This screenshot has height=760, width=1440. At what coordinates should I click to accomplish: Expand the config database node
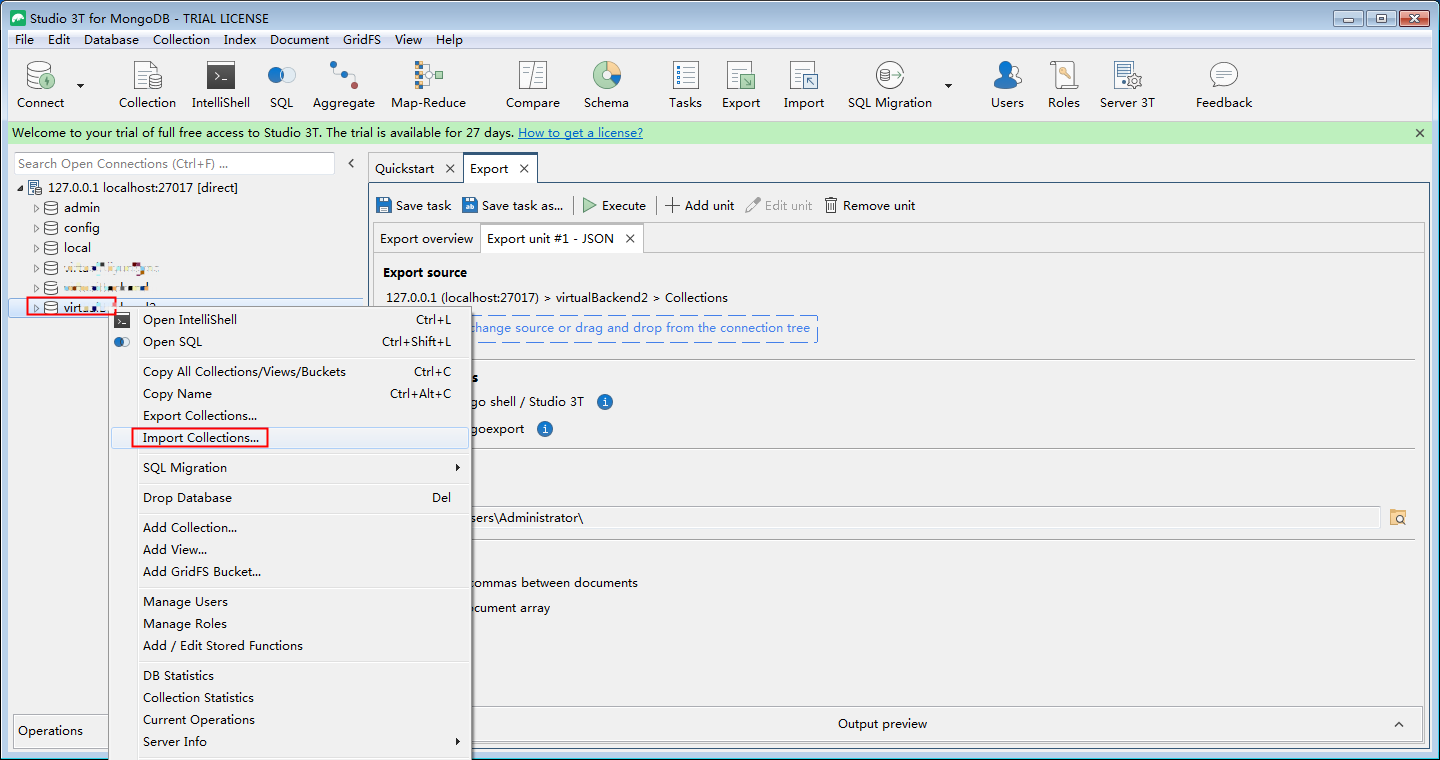click(x=36, y=228)
